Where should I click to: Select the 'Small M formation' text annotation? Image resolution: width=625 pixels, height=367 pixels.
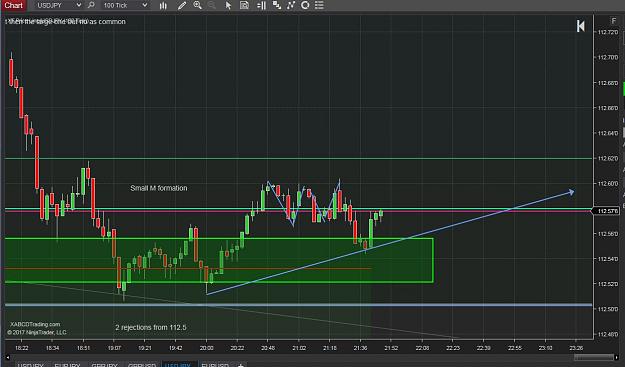(159, 188)
